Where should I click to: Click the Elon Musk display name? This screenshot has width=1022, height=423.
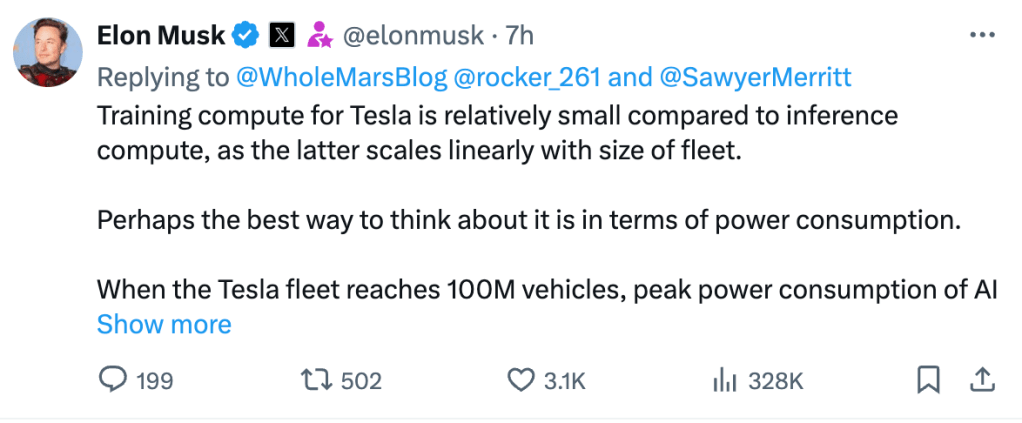click(162, 36)
